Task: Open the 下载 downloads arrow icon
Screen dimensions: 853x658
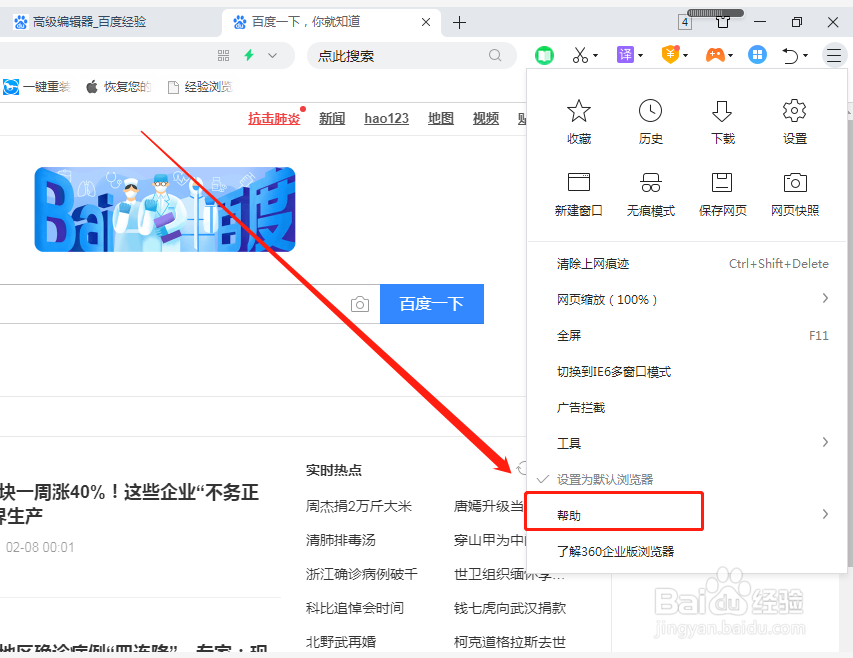Action: pyautogui.click(x=722, y=111)
